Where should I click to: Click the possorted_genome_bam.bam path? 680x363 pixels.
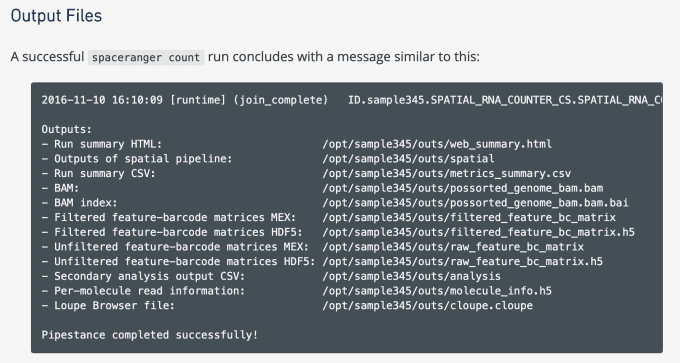[463, 188]
